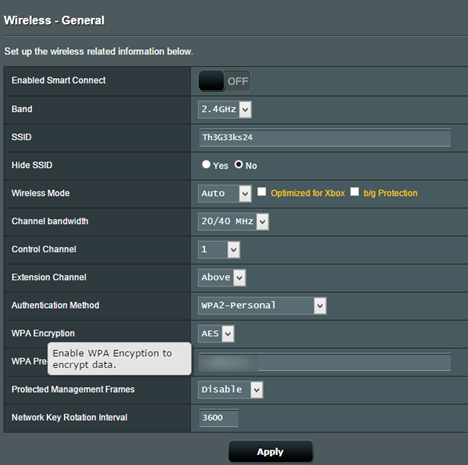Click the Enable WPA Encryption tooltip
Viewport: 468px width, 465px height.
coord(120,359)
